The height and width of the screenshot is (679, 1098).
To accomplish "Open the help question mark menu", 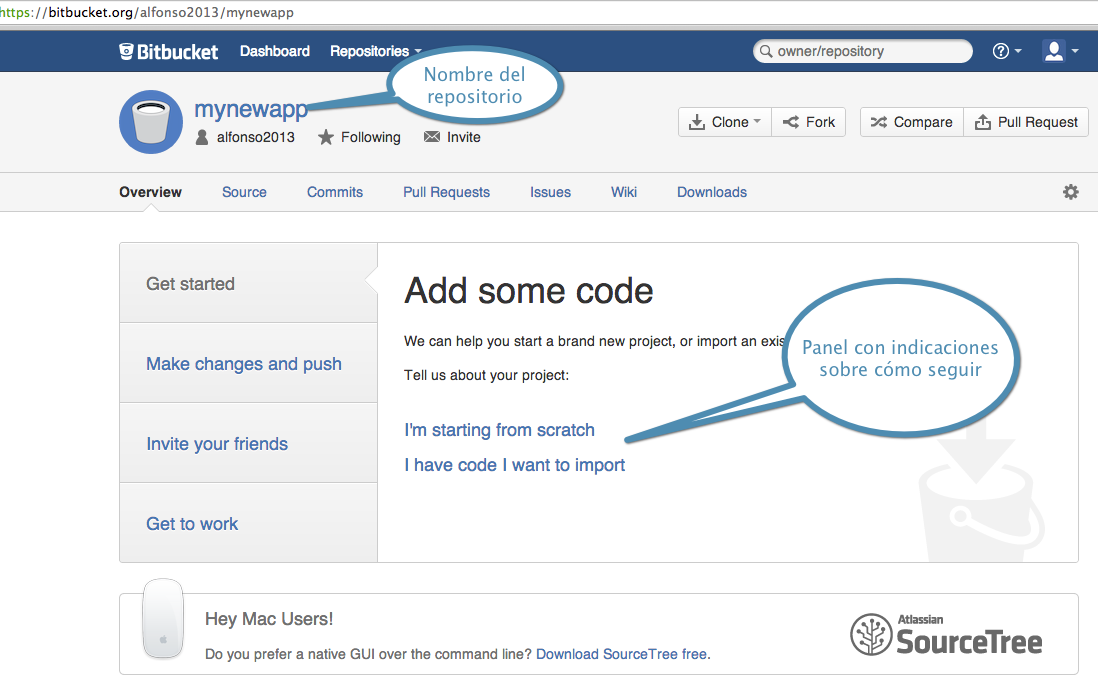I will pos(1006,51).
